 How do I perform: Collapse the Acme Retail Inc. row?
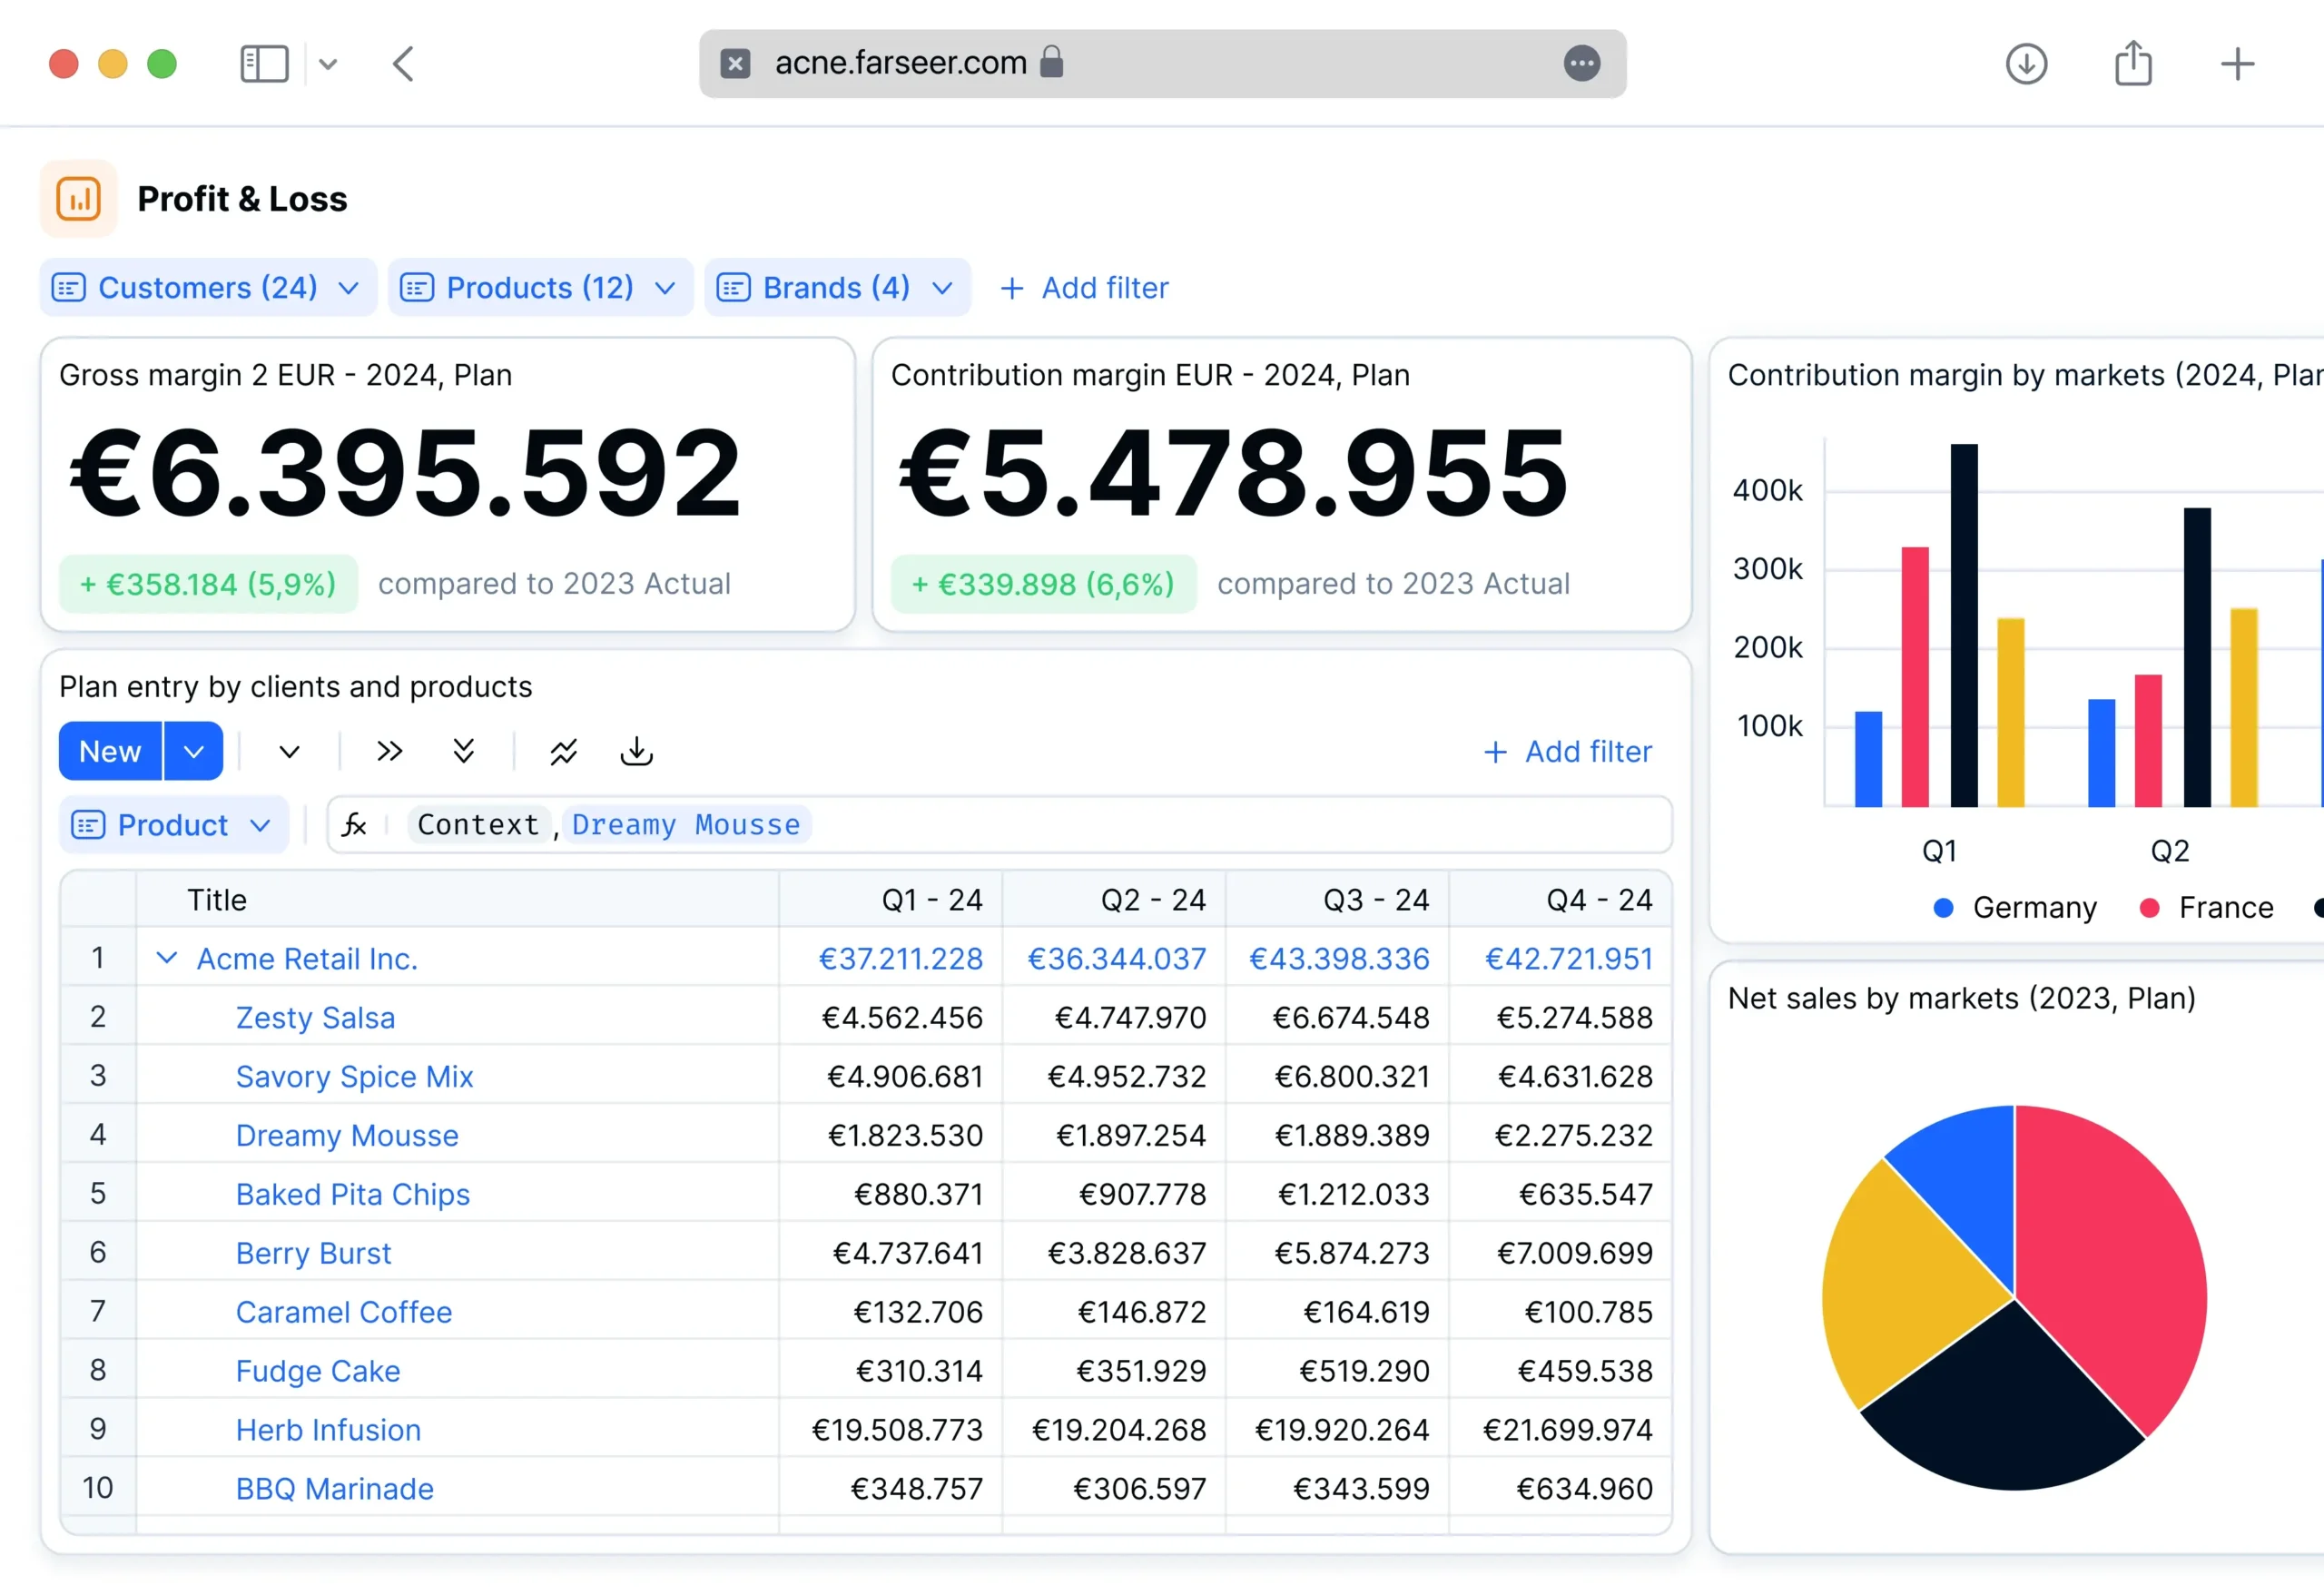[167, 958]
